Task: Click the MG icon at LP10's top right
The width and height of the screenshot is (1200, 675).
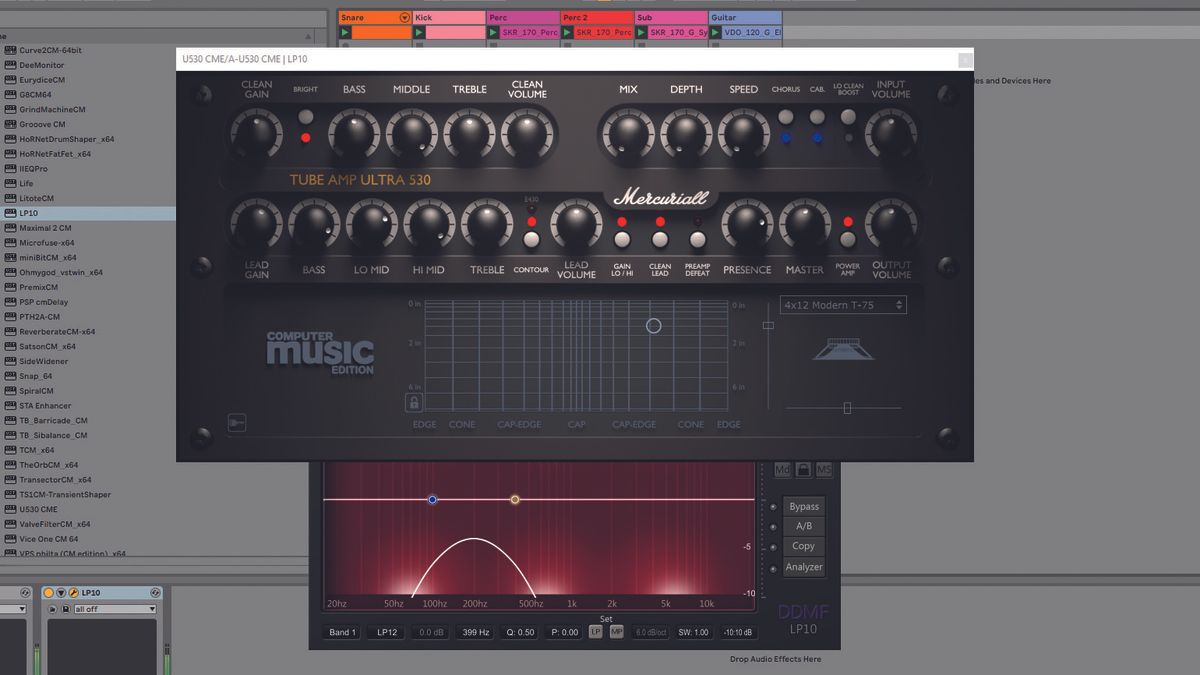Action: click(784, 468)
